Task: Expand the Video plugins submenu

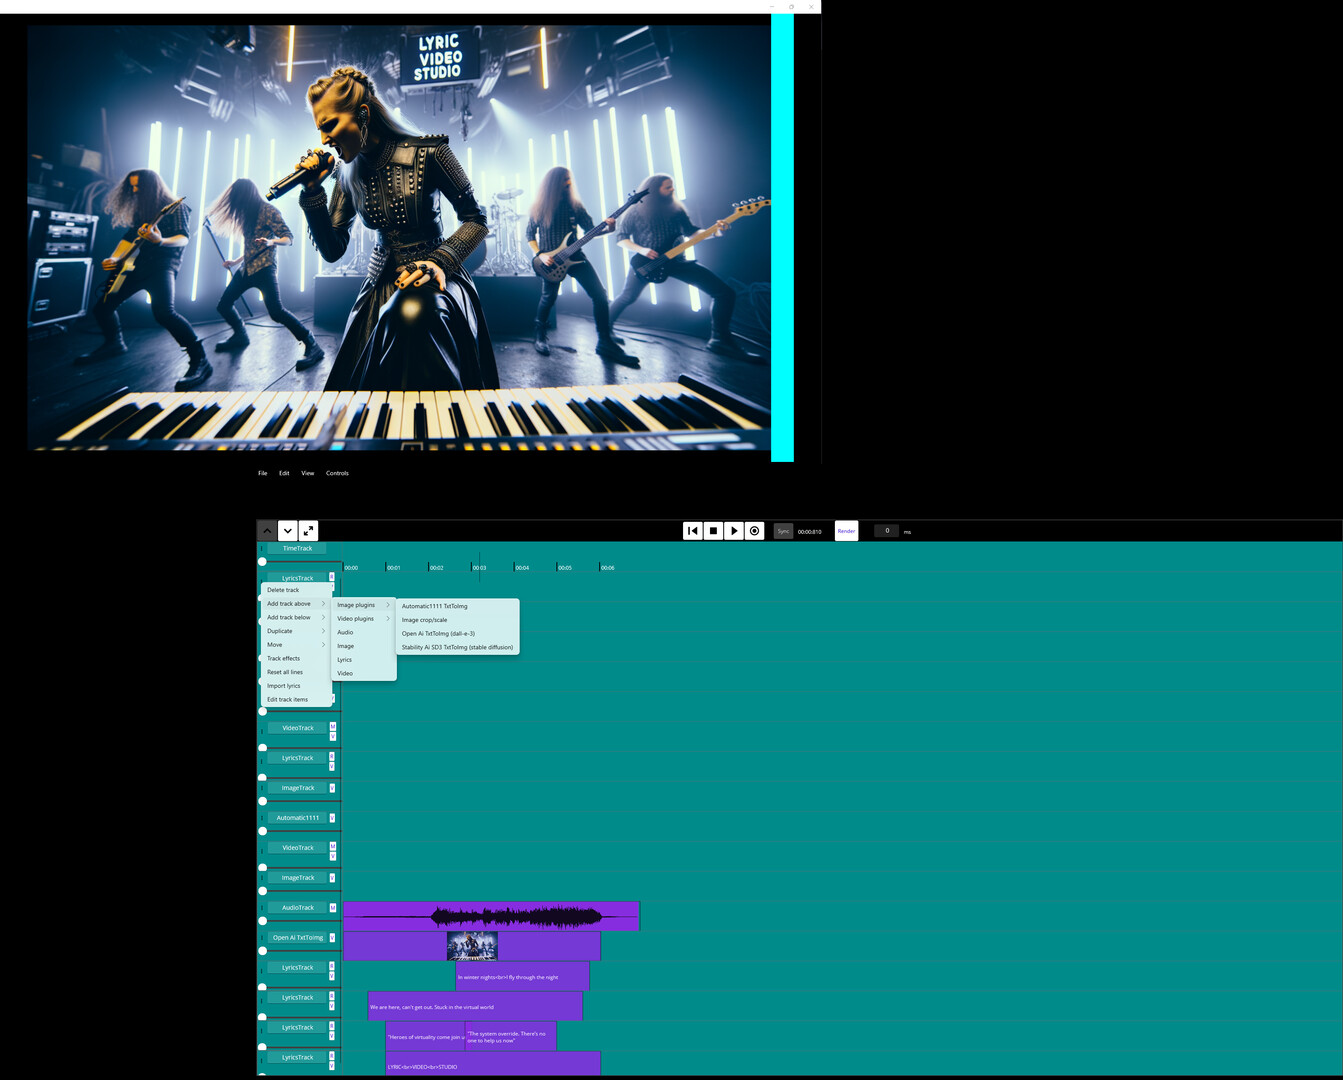Action: (364, 619)
